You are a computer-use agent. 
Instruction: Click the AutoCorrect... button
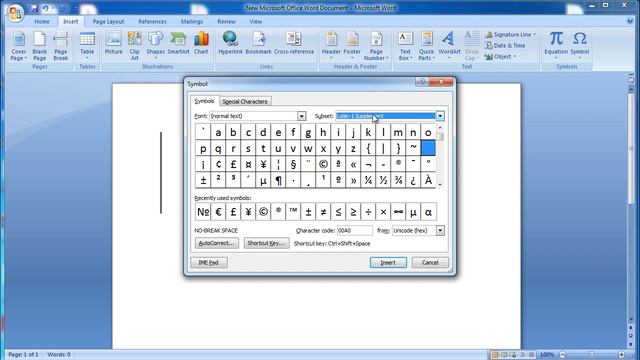pyautogui.click(x=217, y=243)
